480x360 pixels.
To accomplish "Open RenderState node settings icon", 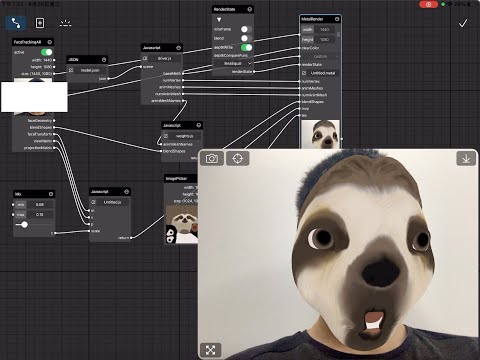I will pos(250,9).
